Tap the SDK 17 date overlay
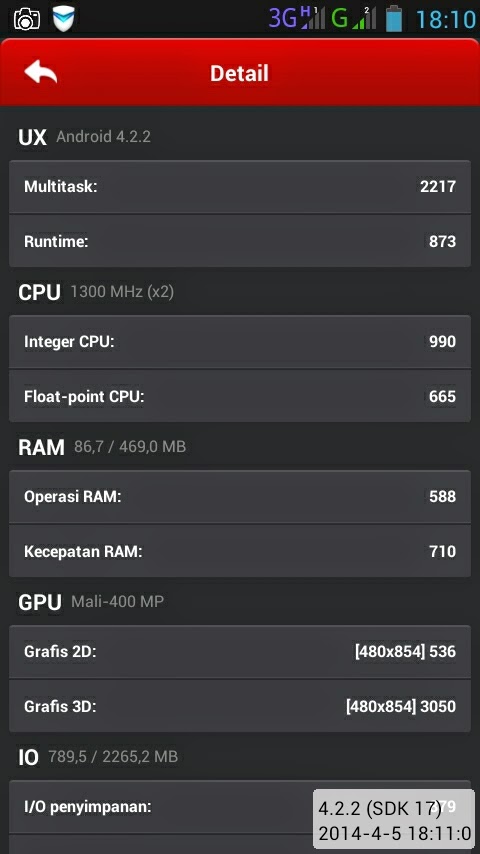 click(393, 819)
